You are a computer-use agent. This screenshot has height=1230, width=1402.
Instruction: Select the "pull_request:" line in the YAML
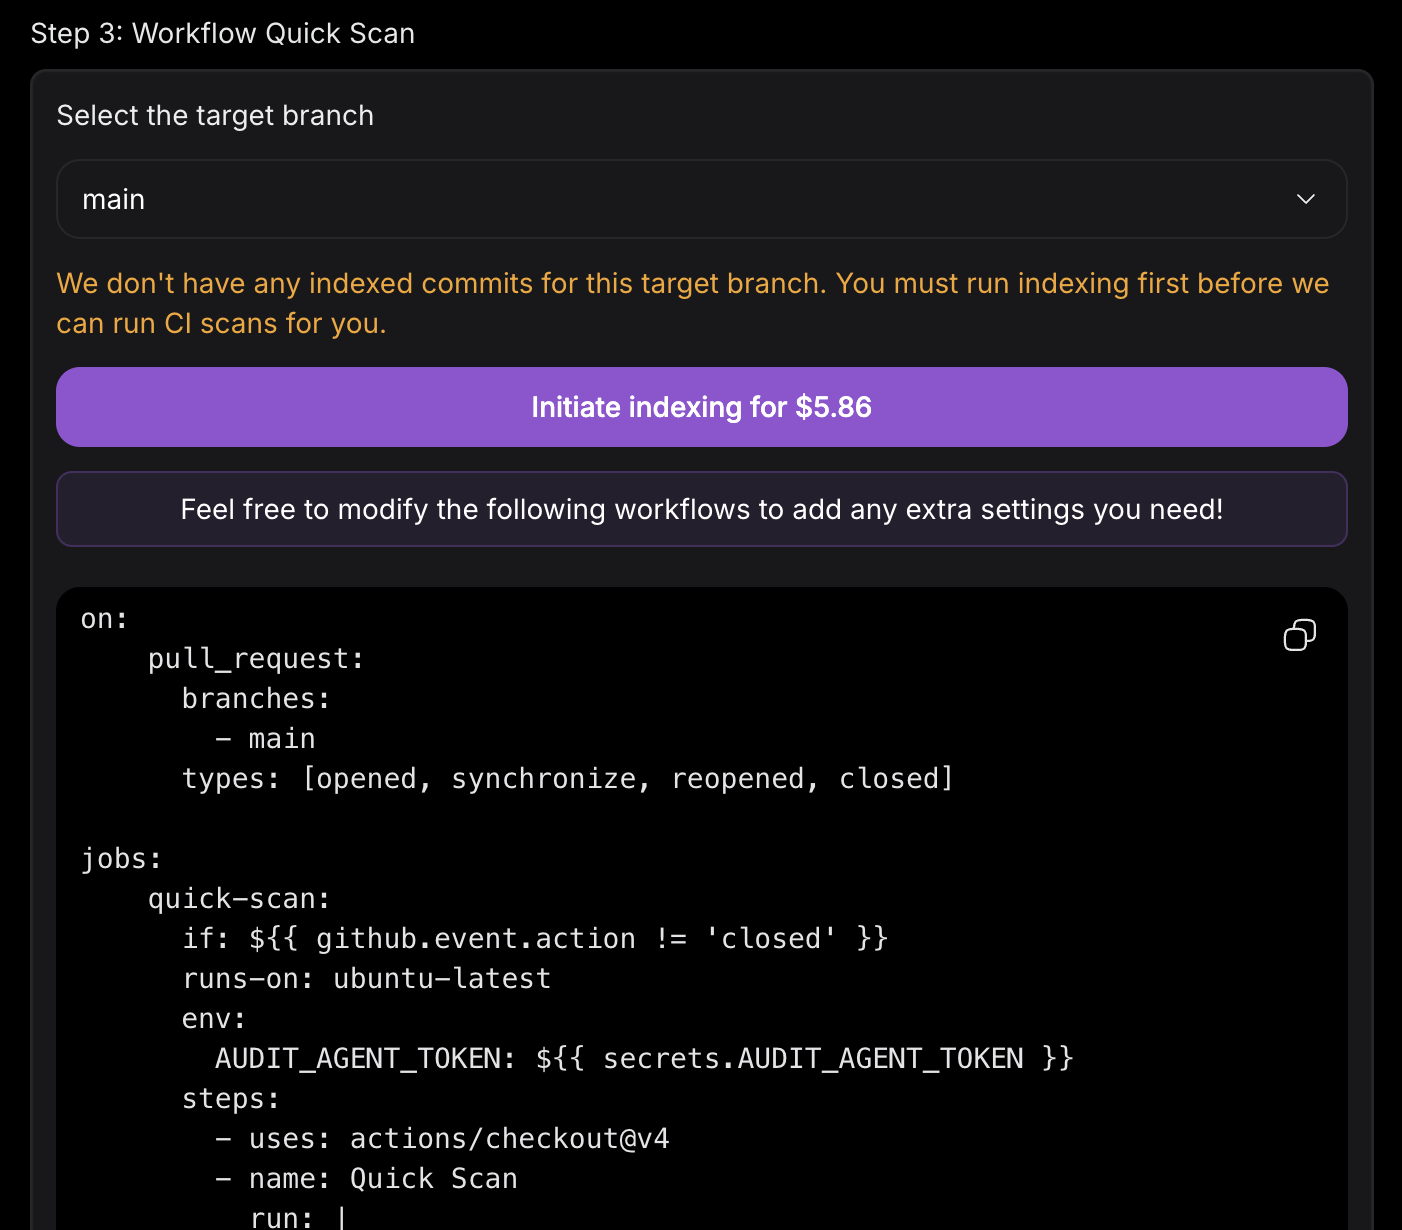tap(256, 658)
